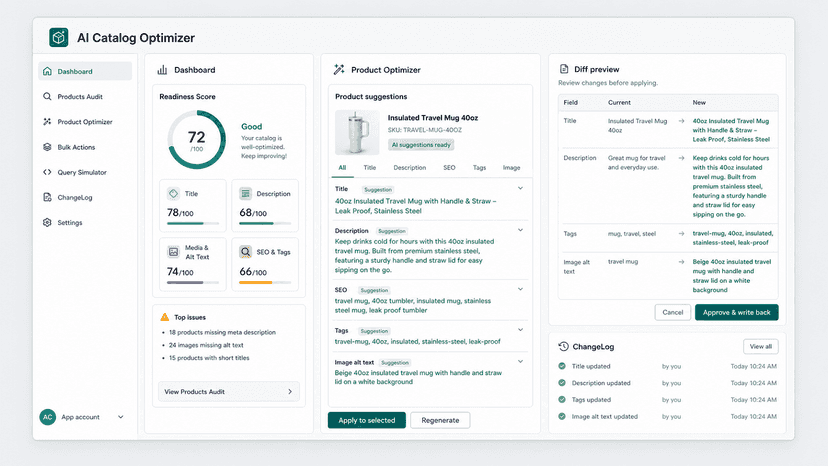The image size is (828, 466).
Task: Click the green check beside Tags updated
Action: 562,399
